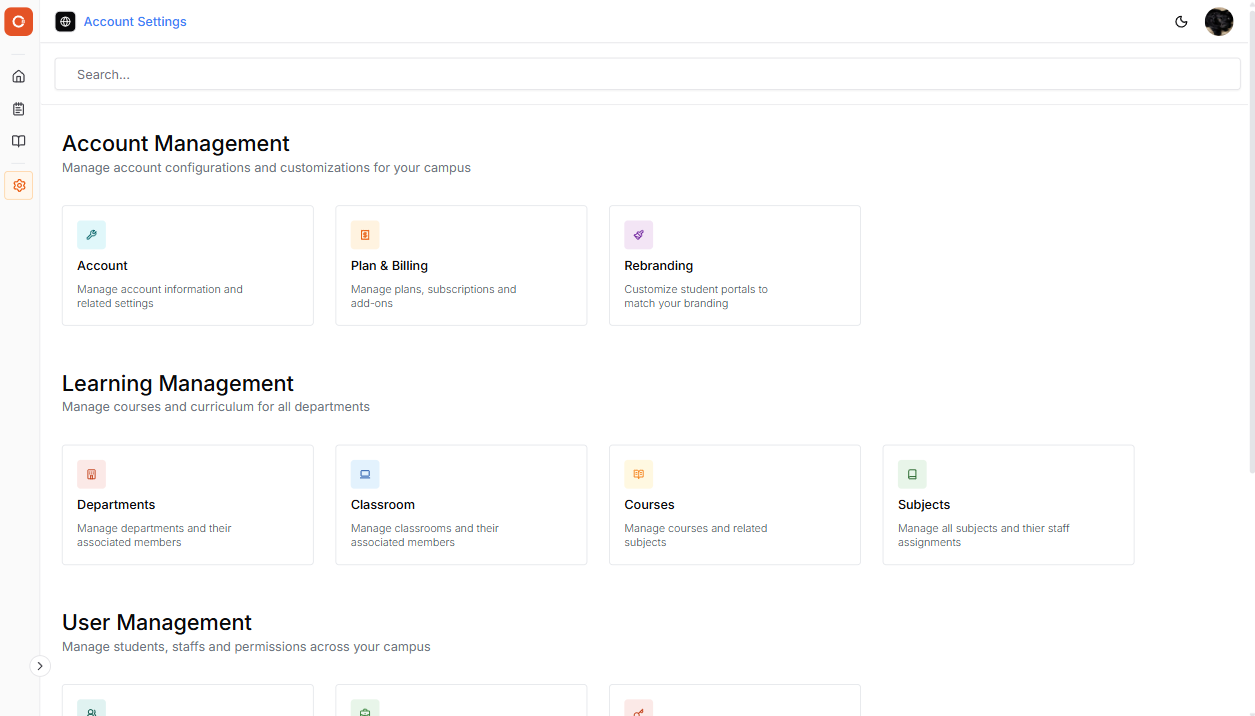Open the Rebranding settings card

click(x=734, y=265)
